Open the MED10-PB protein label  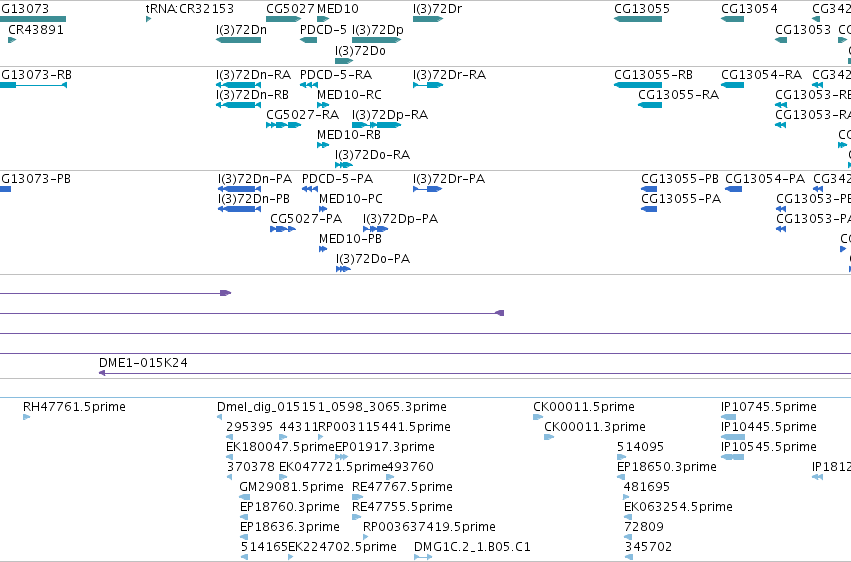(351, 239)
